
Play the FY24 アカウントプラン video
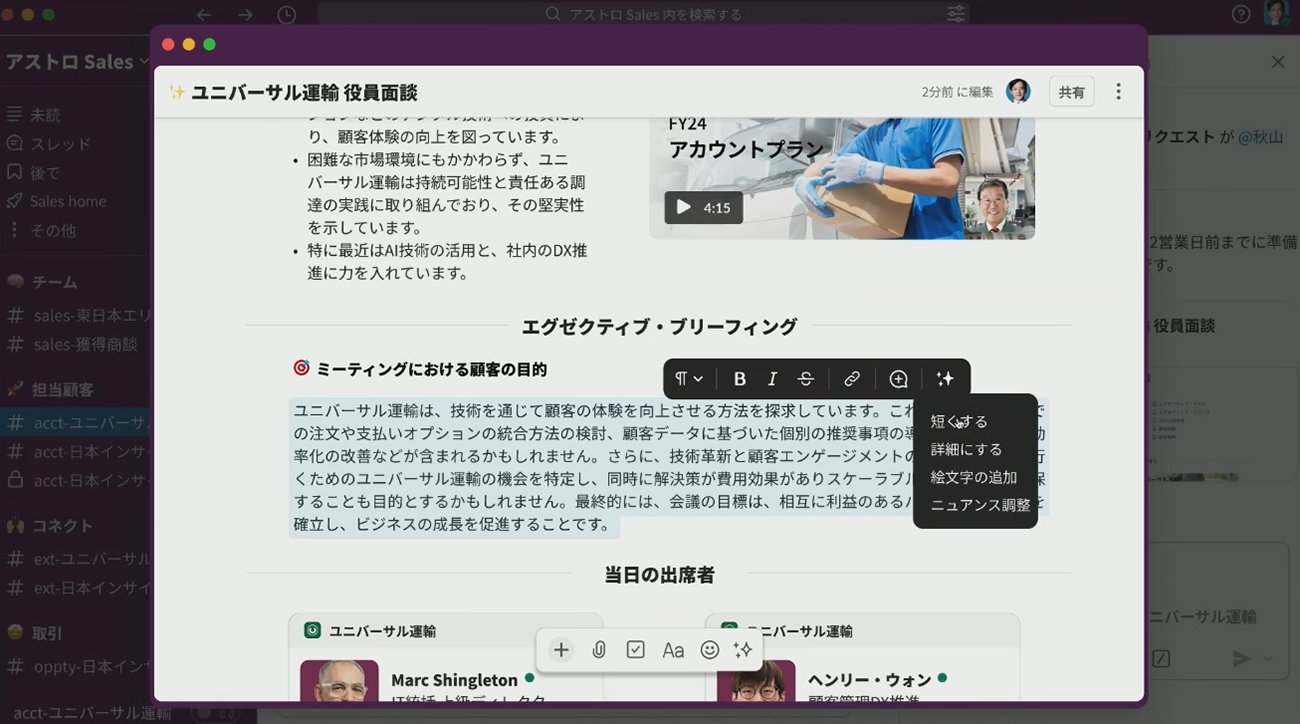(x=703, y=207)
